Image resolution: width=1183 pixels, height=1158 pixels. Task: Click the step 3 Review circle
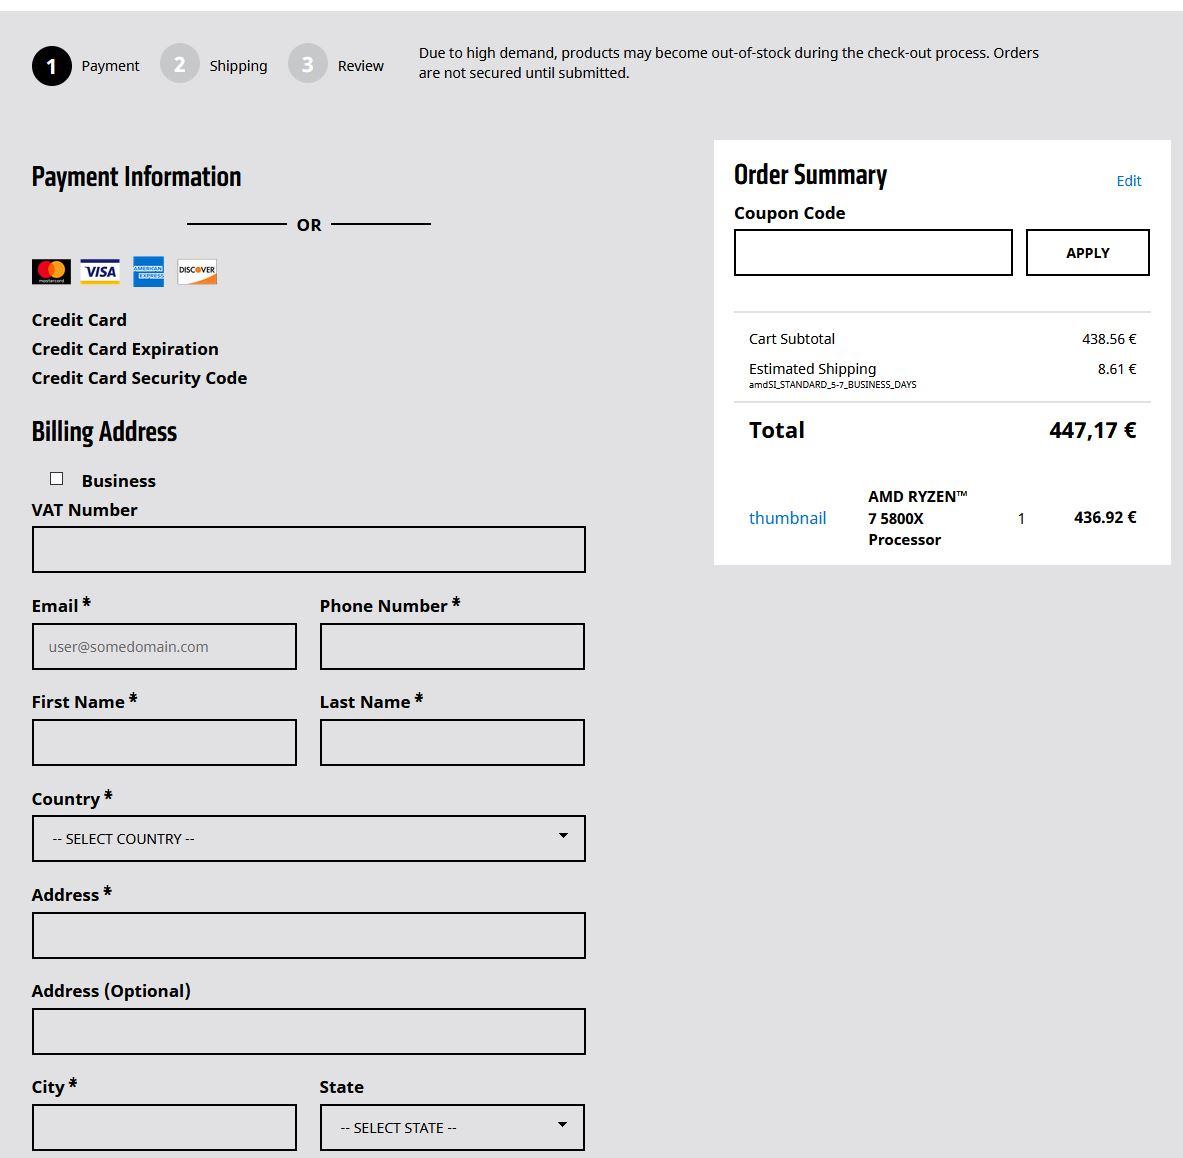pyautogui.click(x=308, y=65)
